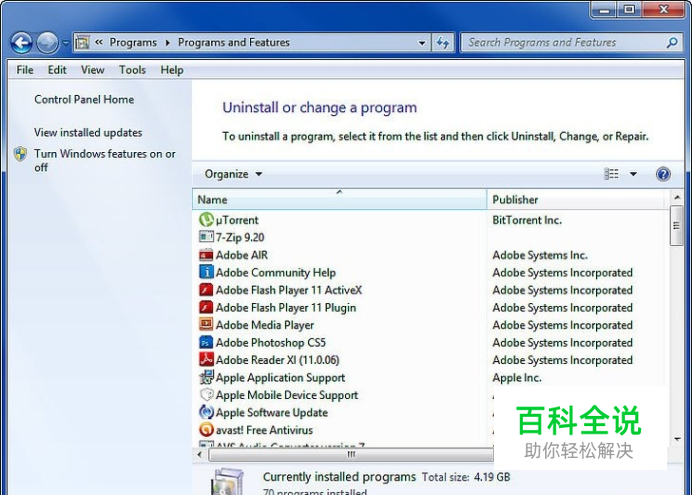Click the 7-Zip 9.20 icon

(206, 237)
